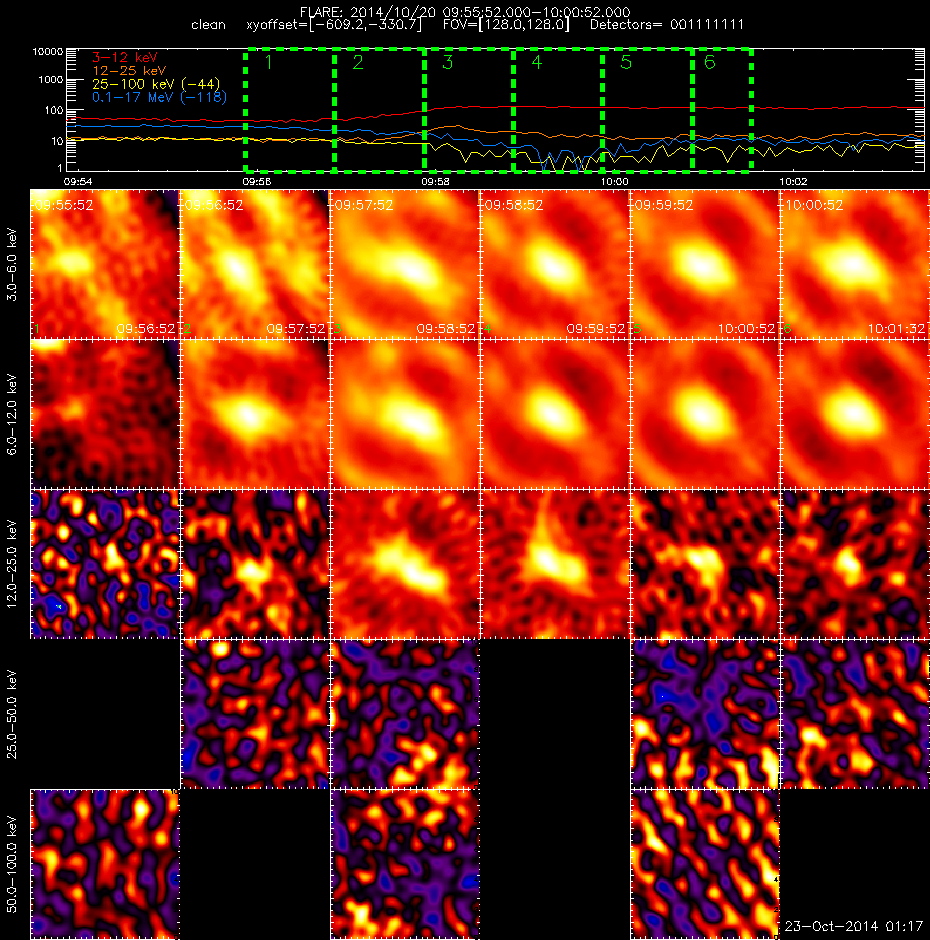Click the '25.0-50.0 keV' row label
Image resolution: width=930 pixels, height=940 pixels.
pyautogui.click(x=12, y=714)
